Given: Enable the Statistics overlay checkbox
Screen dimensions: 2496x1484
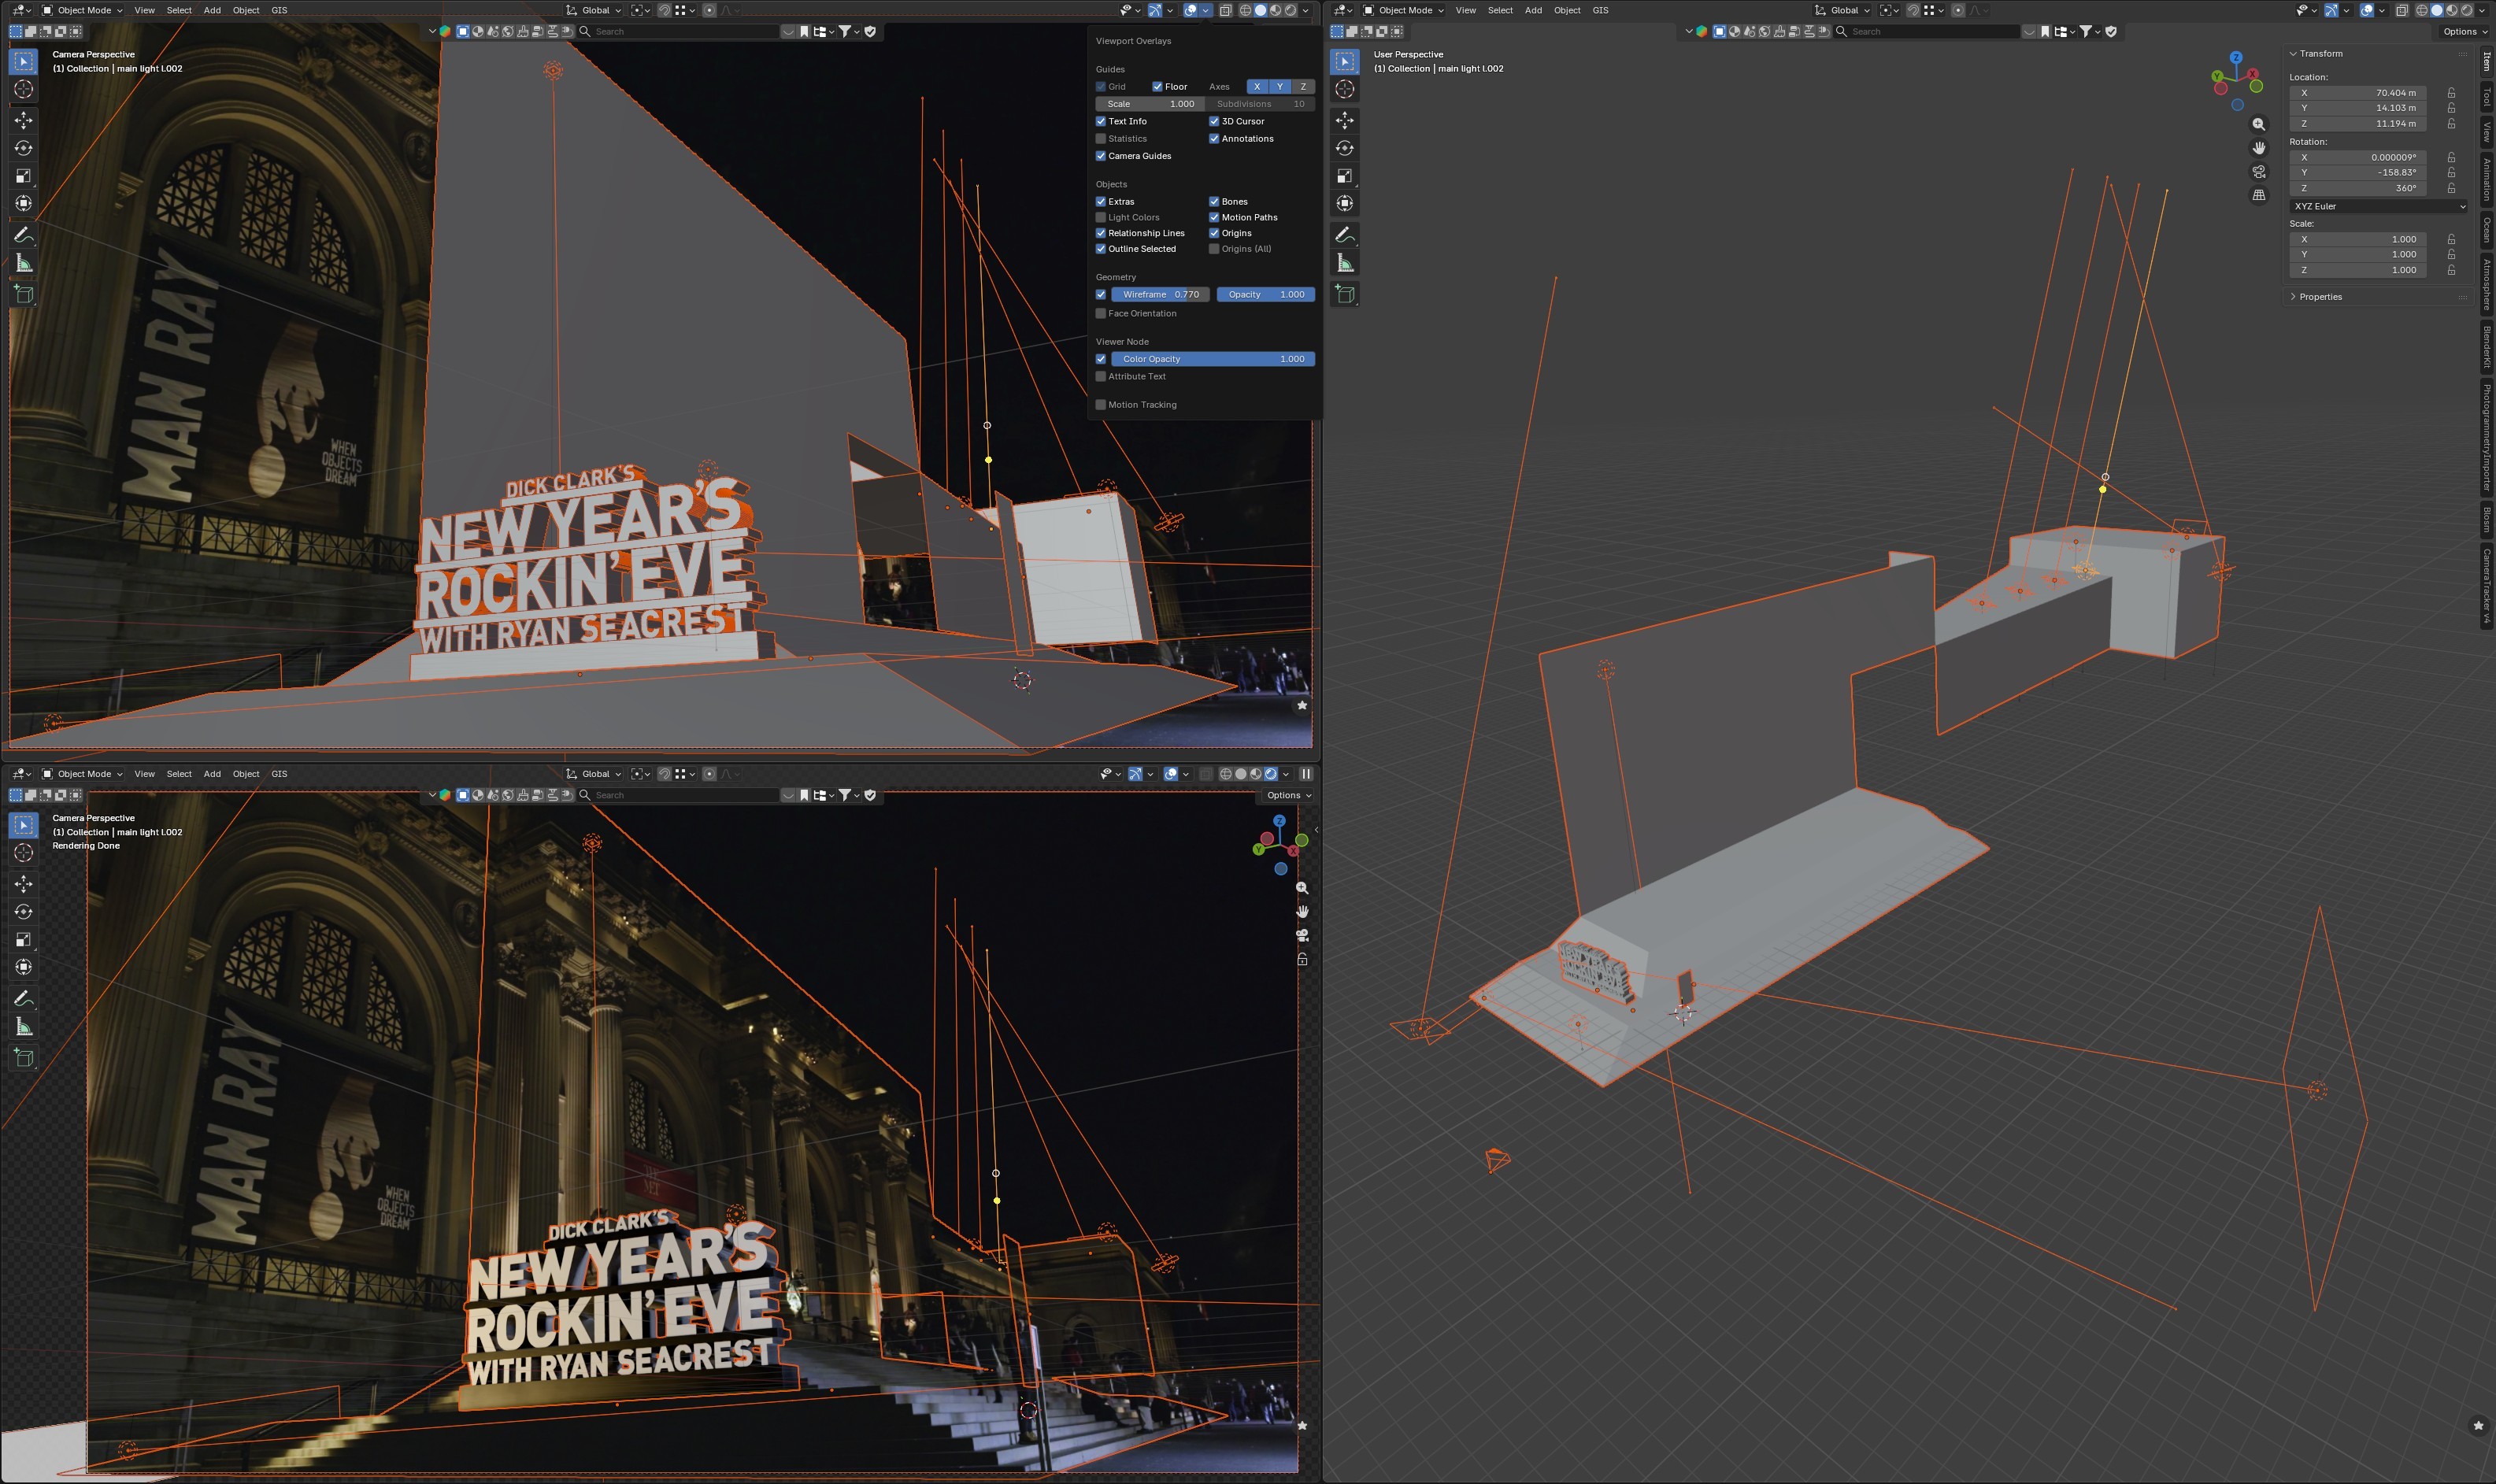Looking at the screenshot, I should 1101,139.
